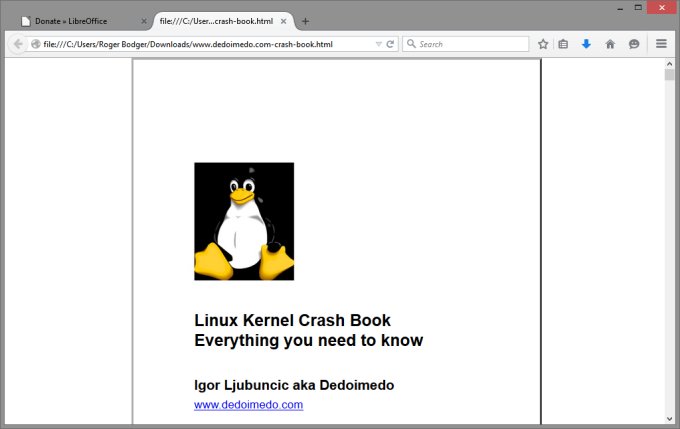This screenshot has width=680, height=429.
Task: Open the URL history dropdown arrow
Action: (x=379, y=44)
